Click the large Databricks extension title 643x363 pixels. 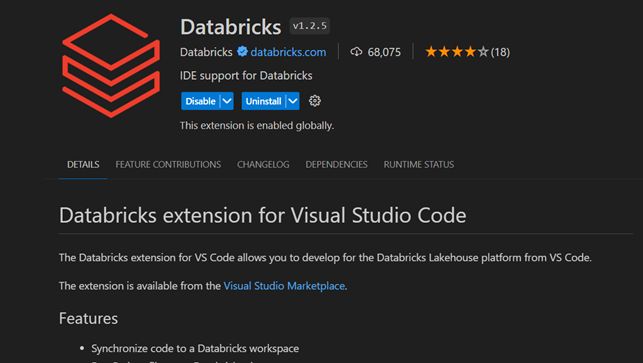pyautogui.click(x=231, y=27)
